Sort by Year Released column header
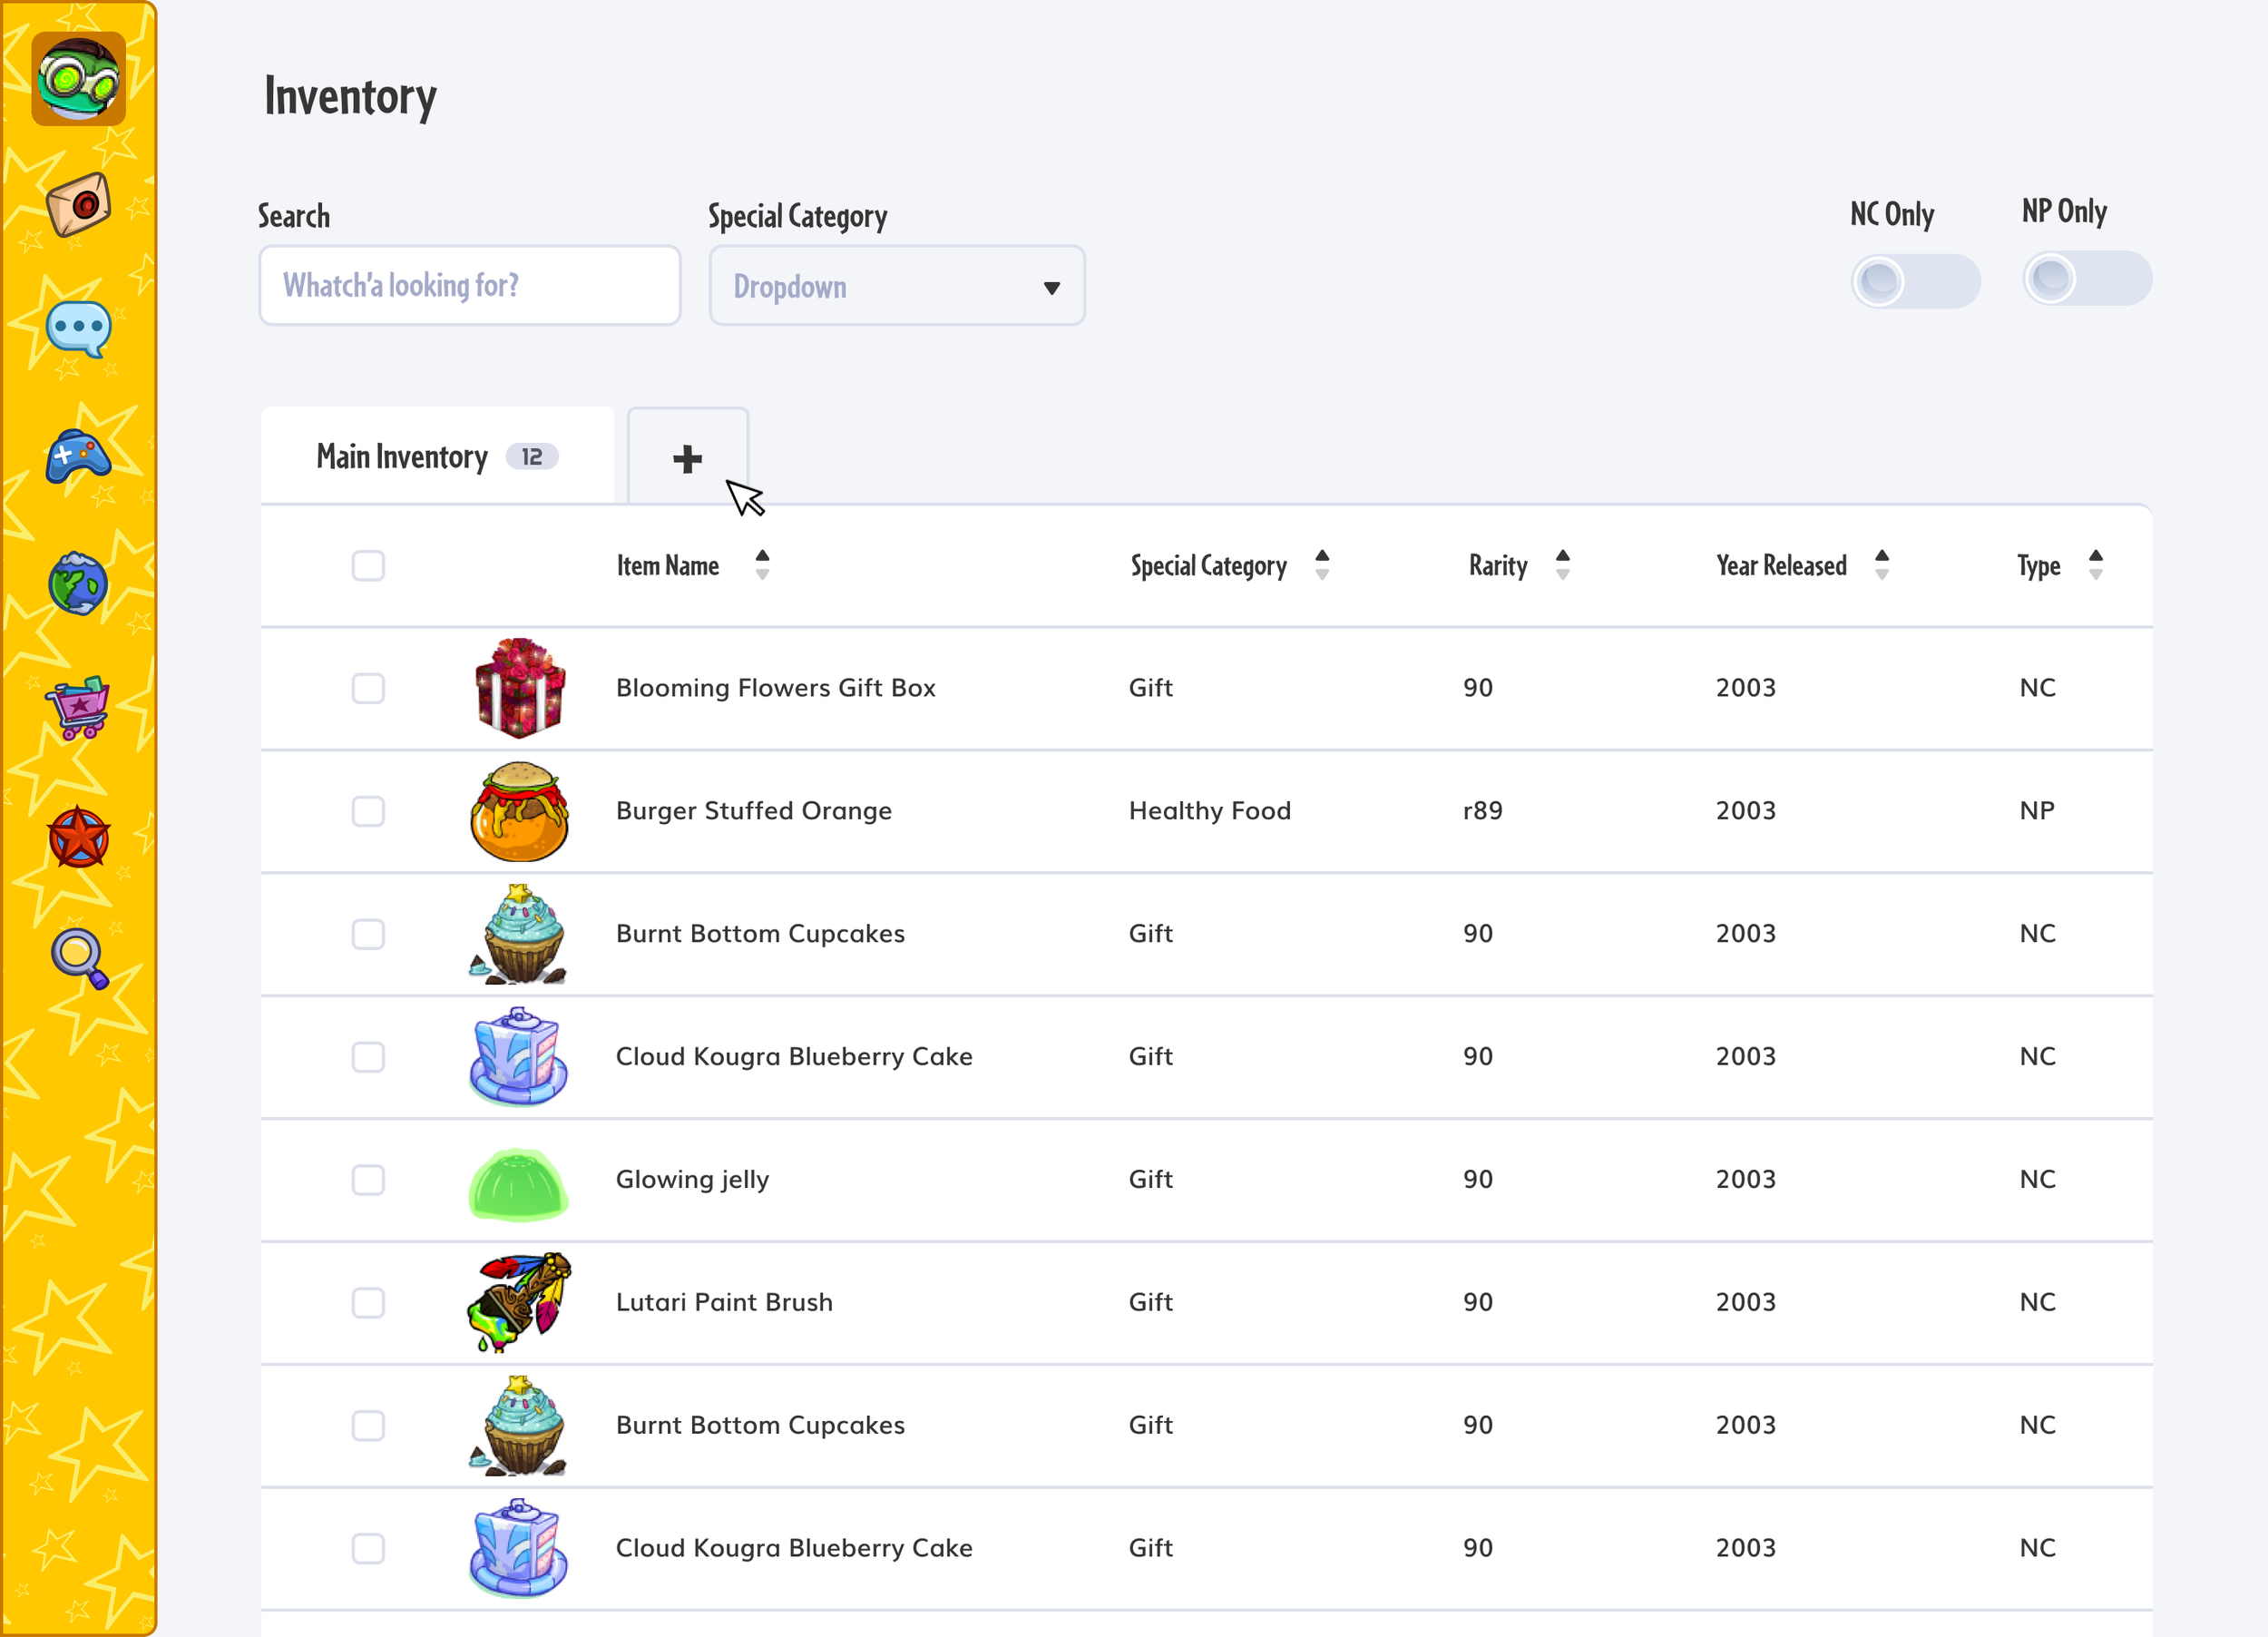This screenshot has width=2268, height=1637. (x=1781, y=565)
